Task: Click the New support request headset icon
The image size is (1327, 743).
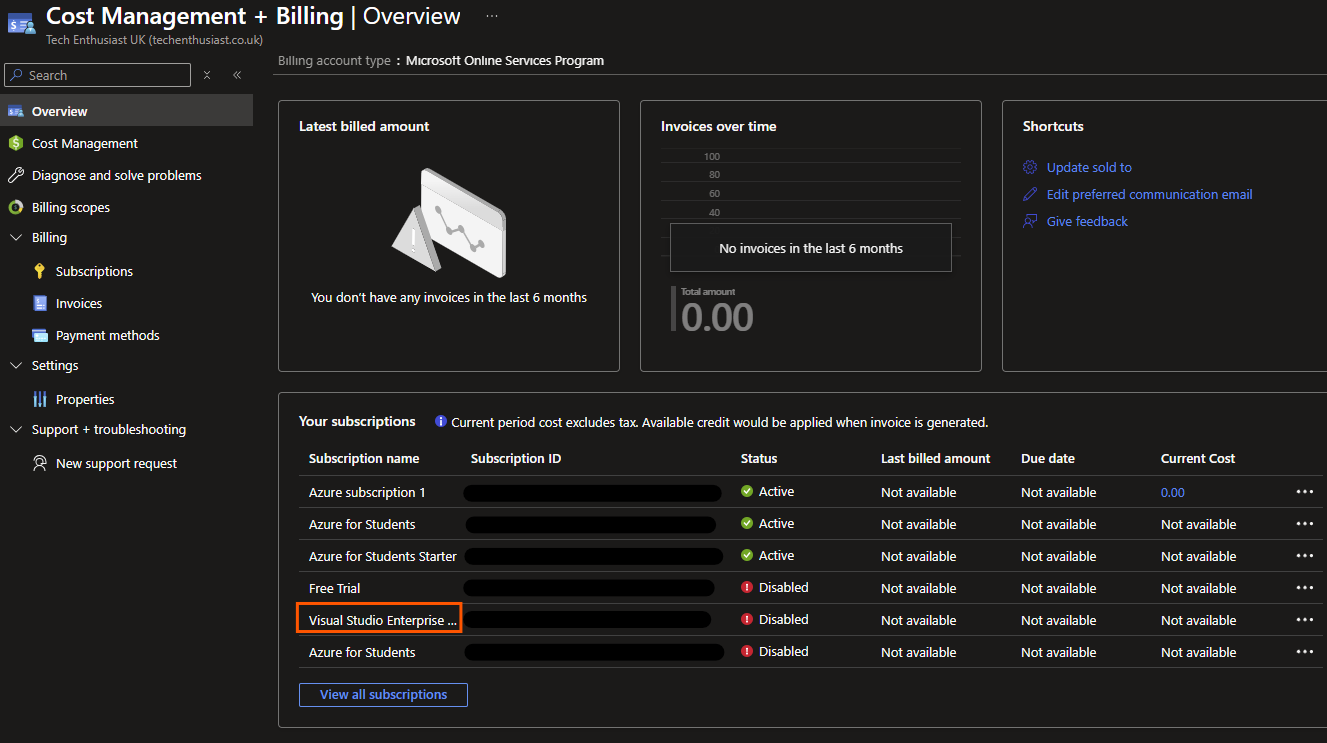Action: [40, 463]
